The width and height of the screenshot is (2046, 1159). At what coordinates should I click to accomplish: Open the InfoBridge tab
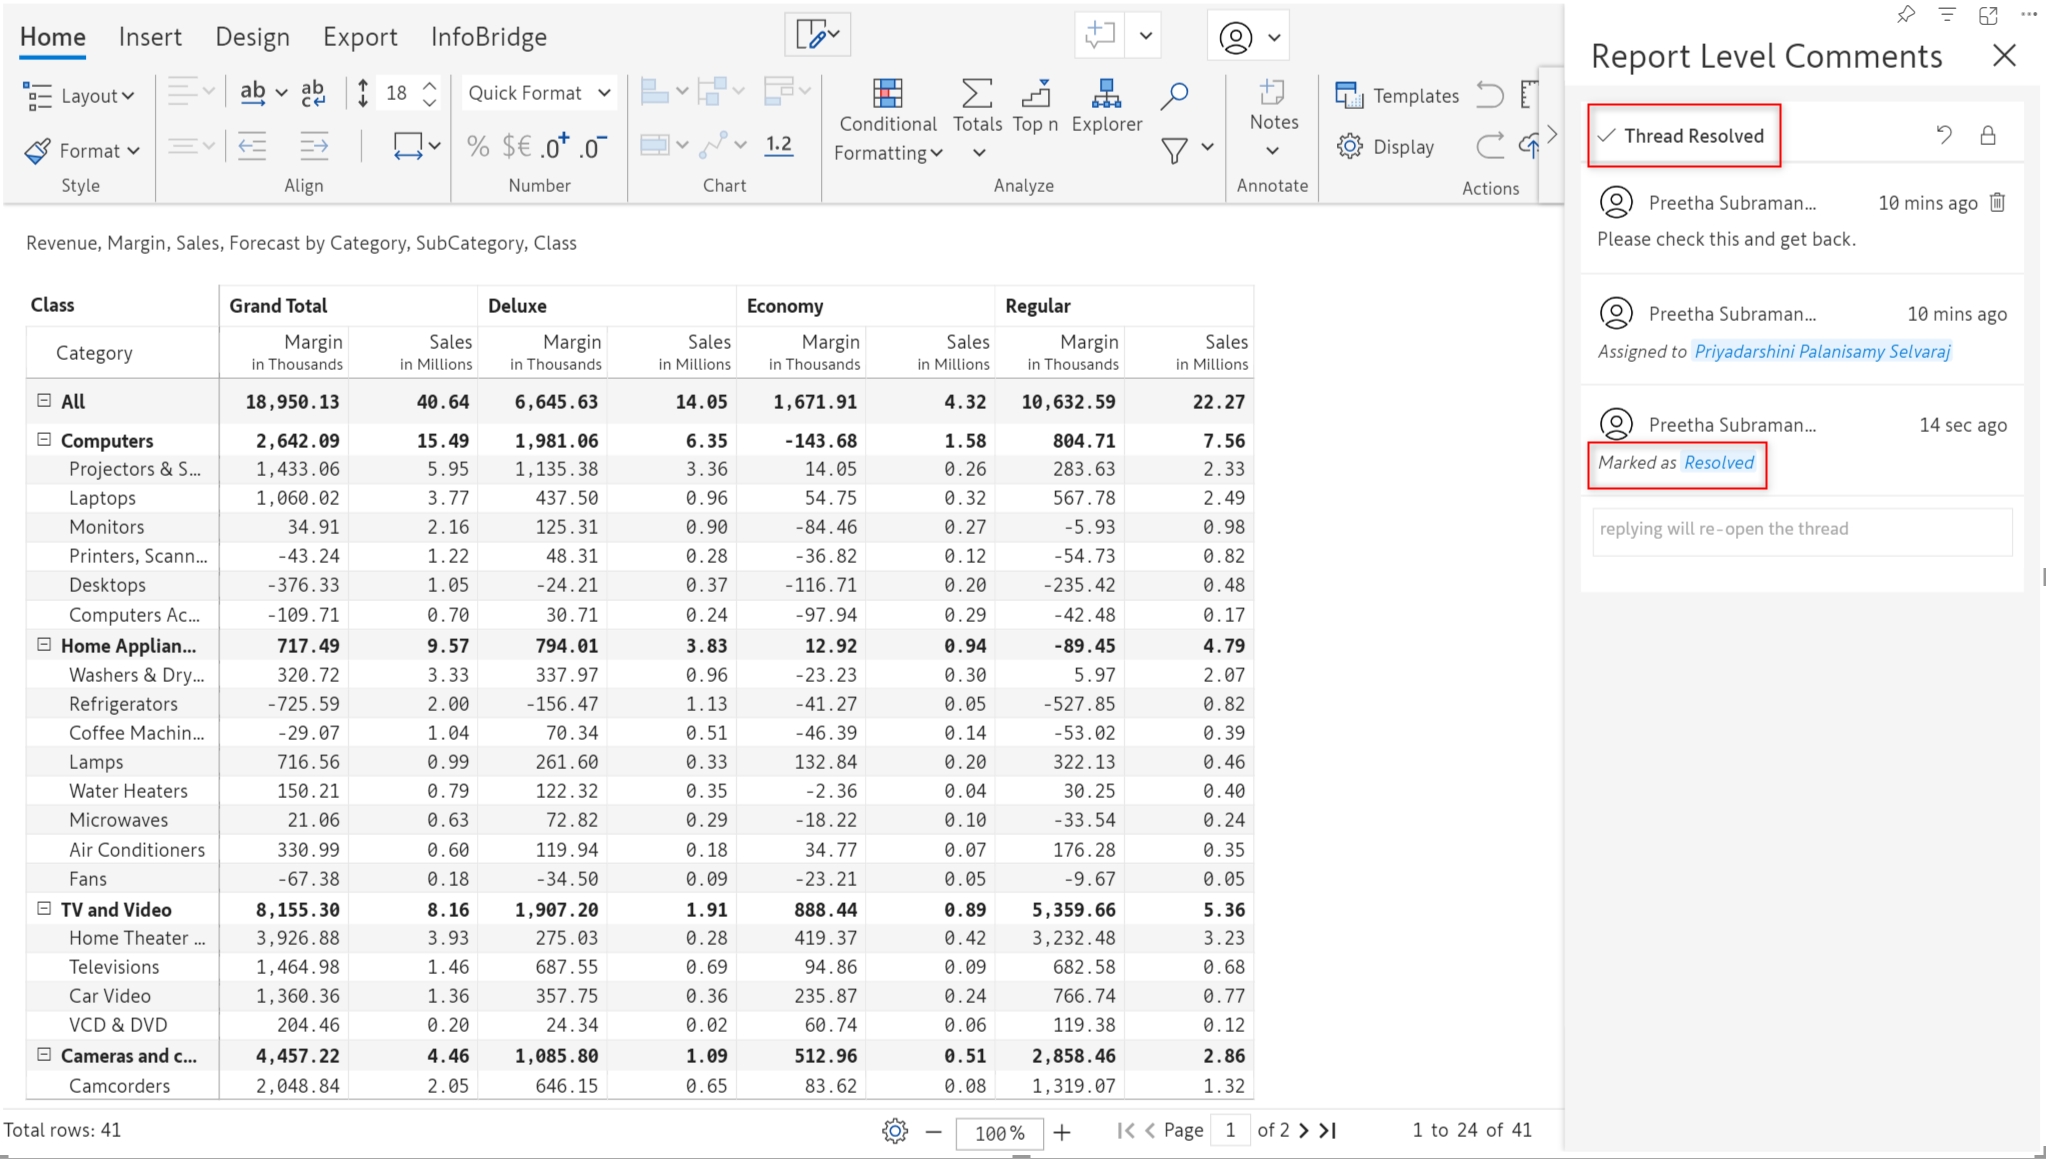pos(488,37)
